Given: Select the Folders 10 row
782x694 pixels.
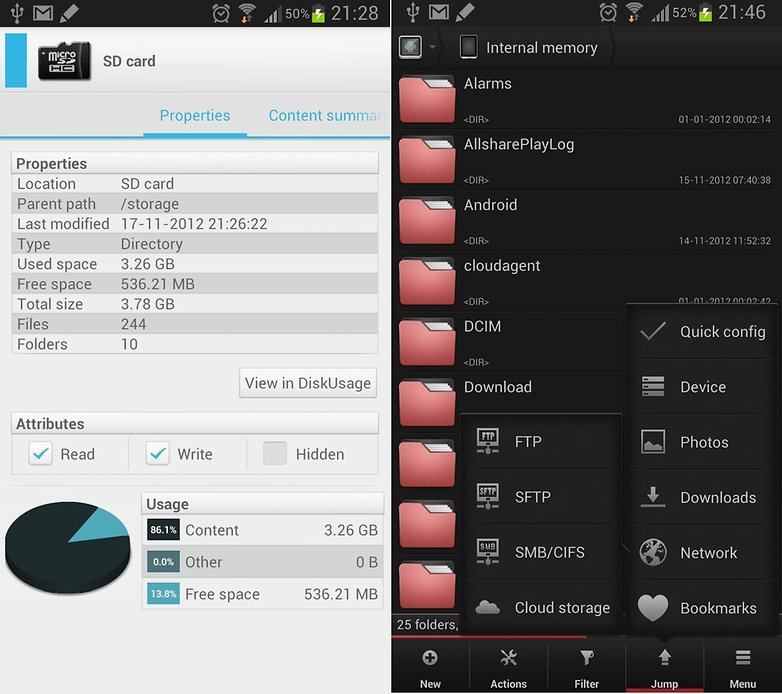Looking at the screenshot, I should (195, 344).
